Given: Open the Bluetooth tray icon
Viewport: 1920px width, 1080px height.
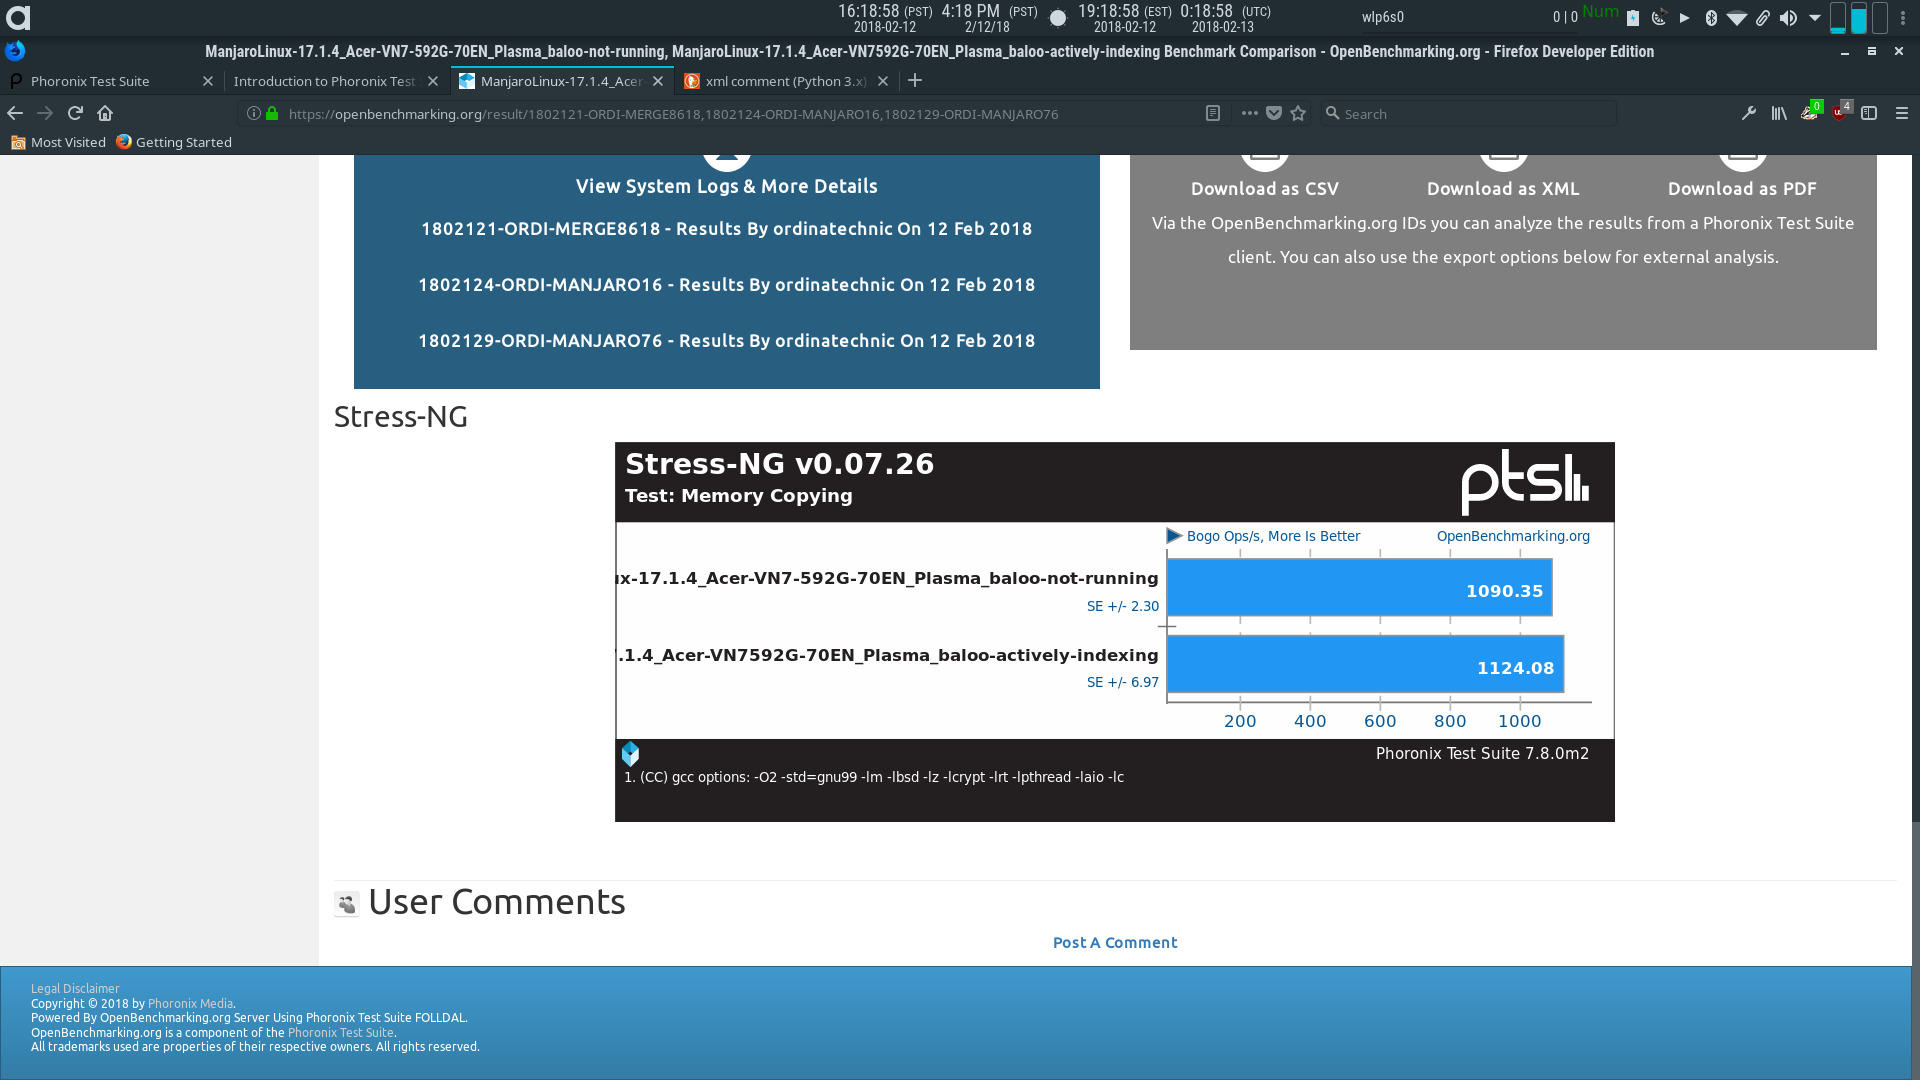Looking at the screenshot, I should coord(1711,17).
